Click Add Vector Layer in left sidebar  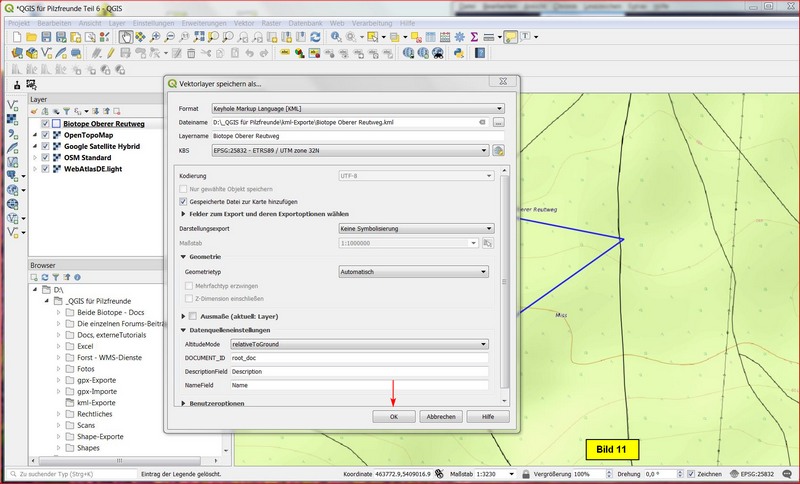[13, 106]
